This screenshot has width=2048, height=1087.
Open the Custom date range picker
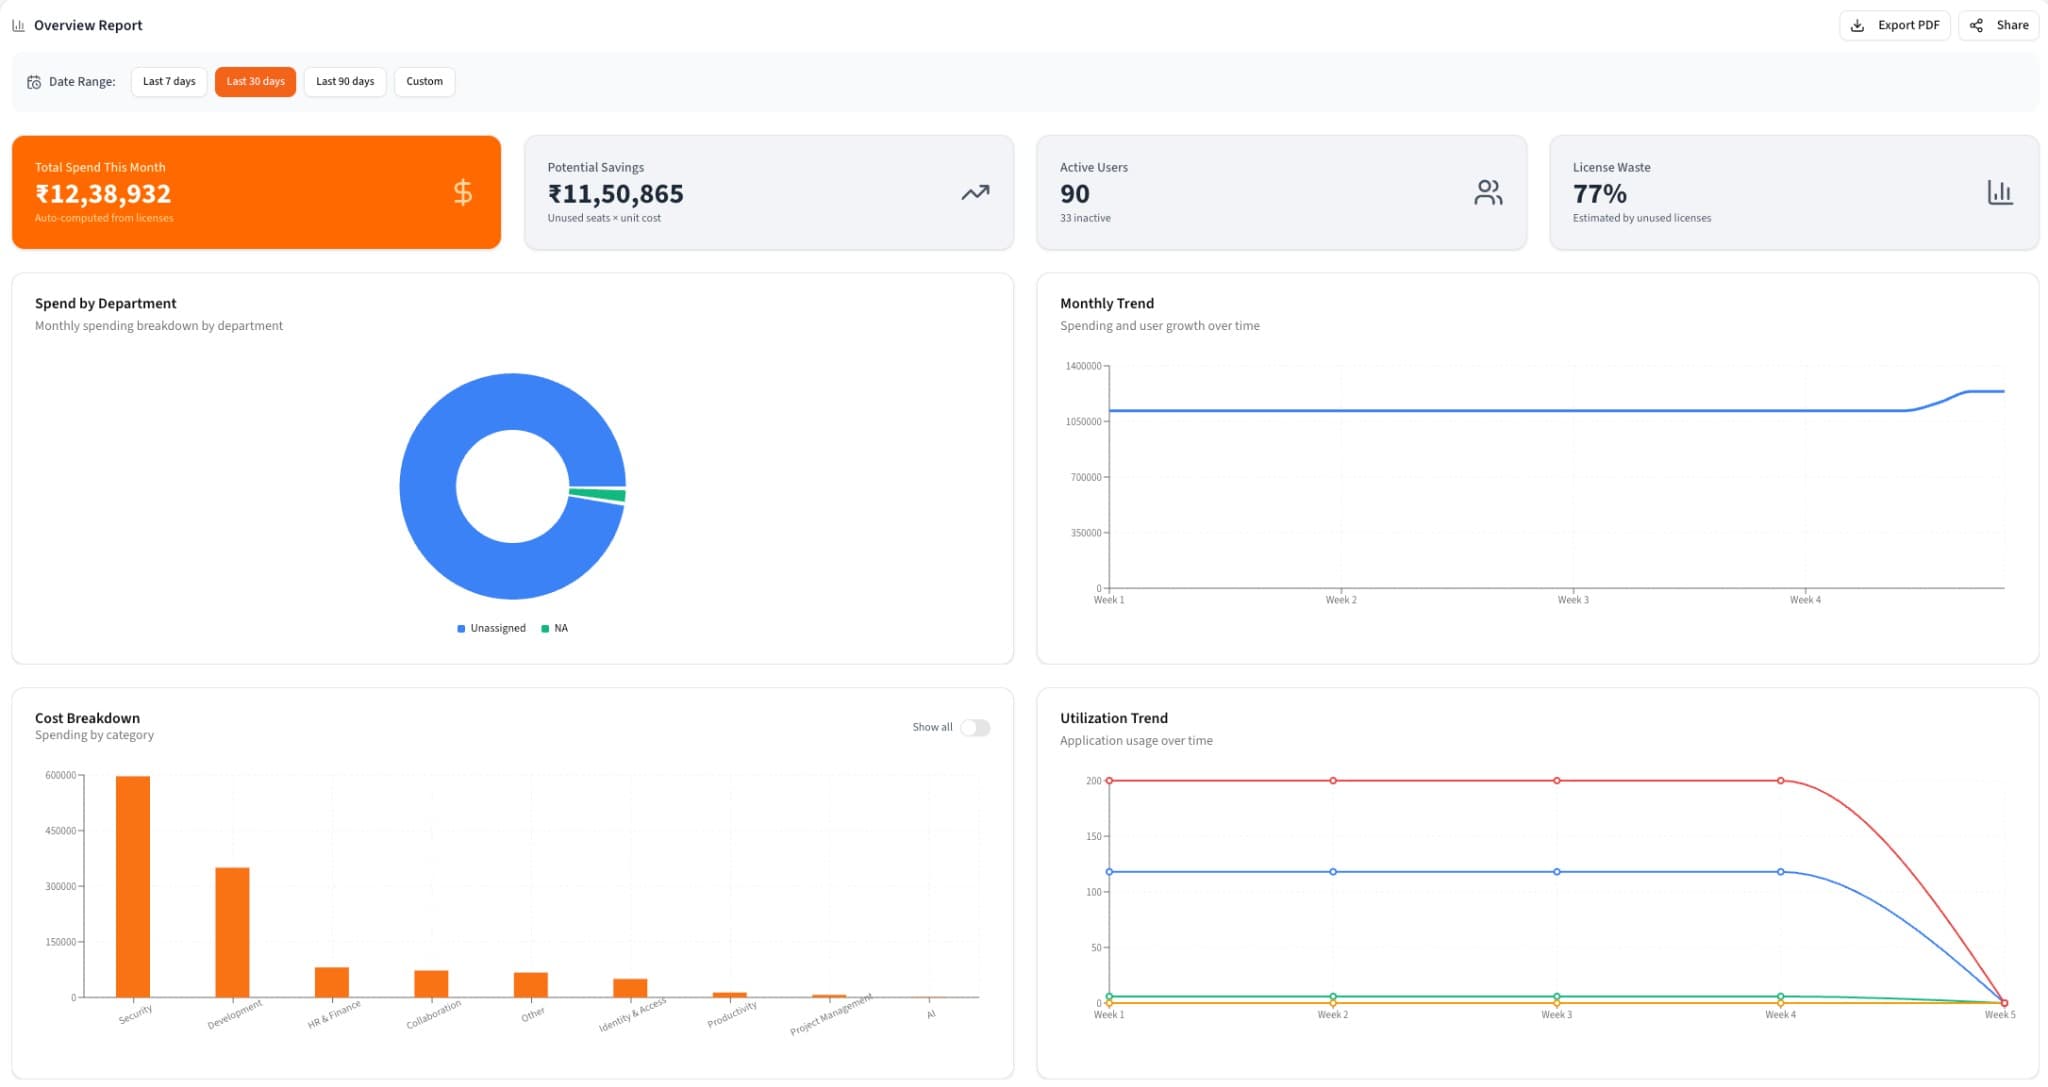click(x=424, y=81)
